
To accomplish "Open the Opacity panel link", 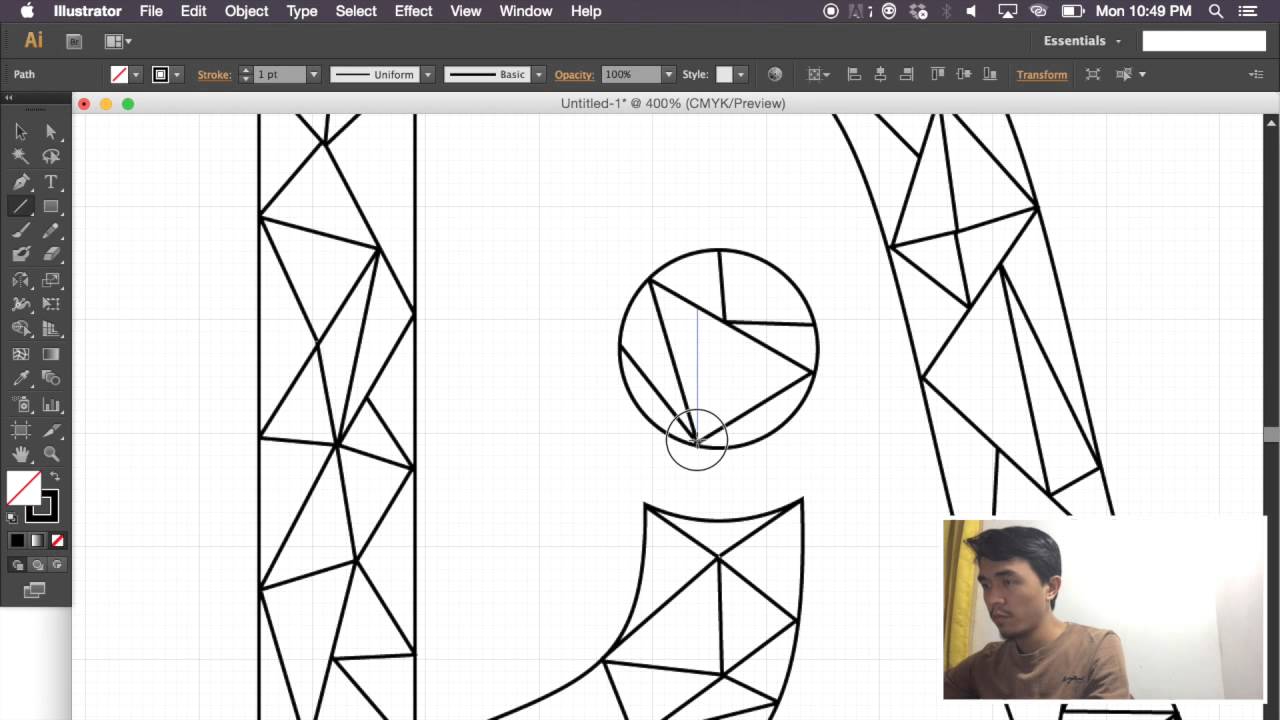I will (574, 75).
